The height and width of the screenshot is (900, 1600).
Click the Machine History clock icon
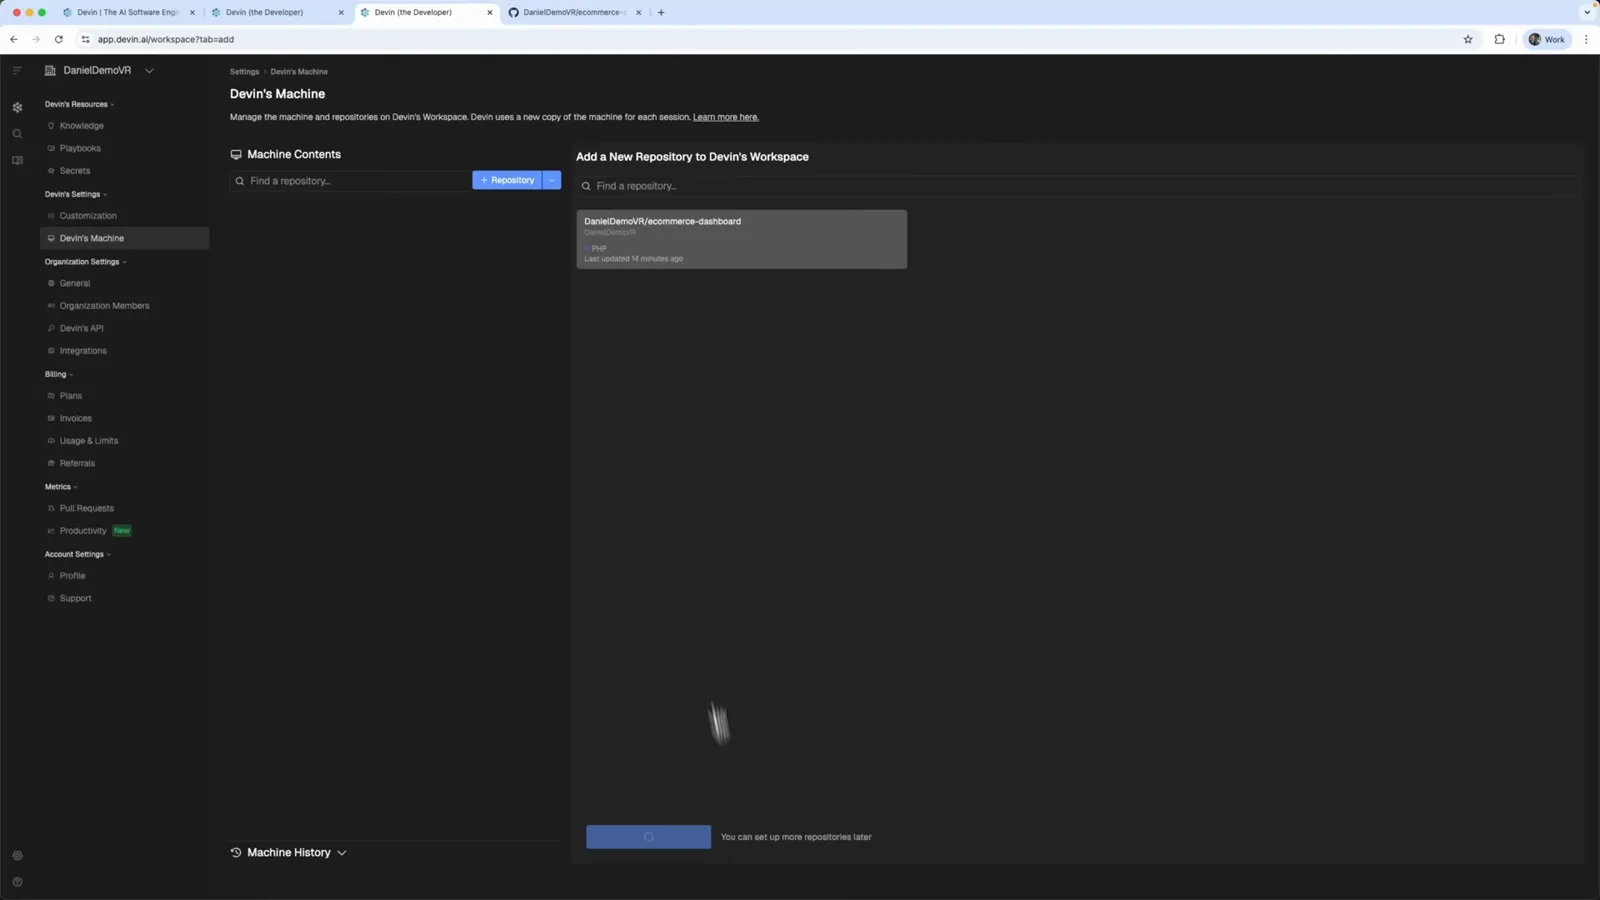click(x=236, y=853)
